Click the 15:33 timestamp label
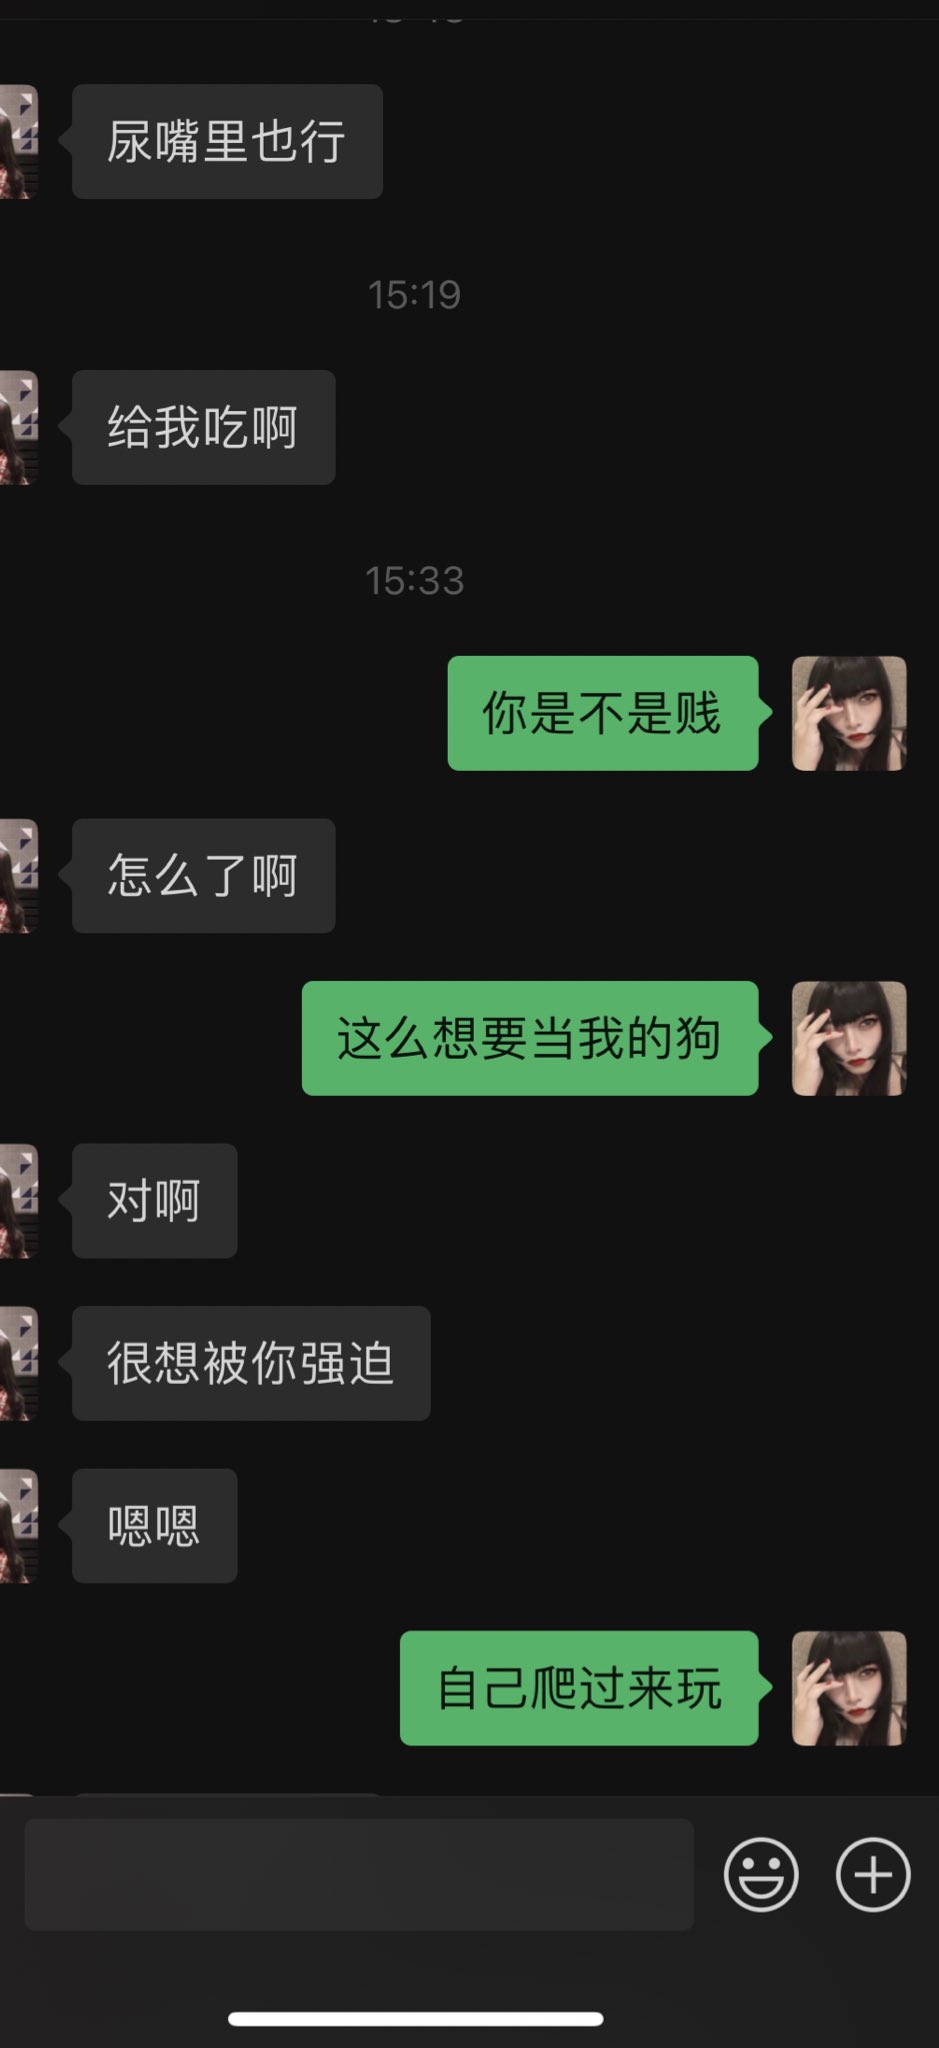The height and width of the screenshot is (2048, 939). [414, 581]
